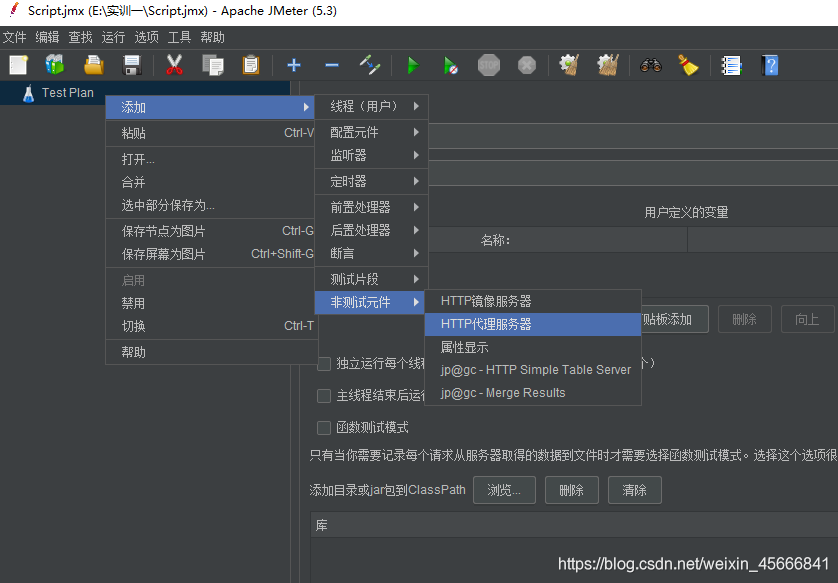This screenshot has height=583, width=838.
Task: Click the Clear gear broom icon
Action: (x=569, y=65)
